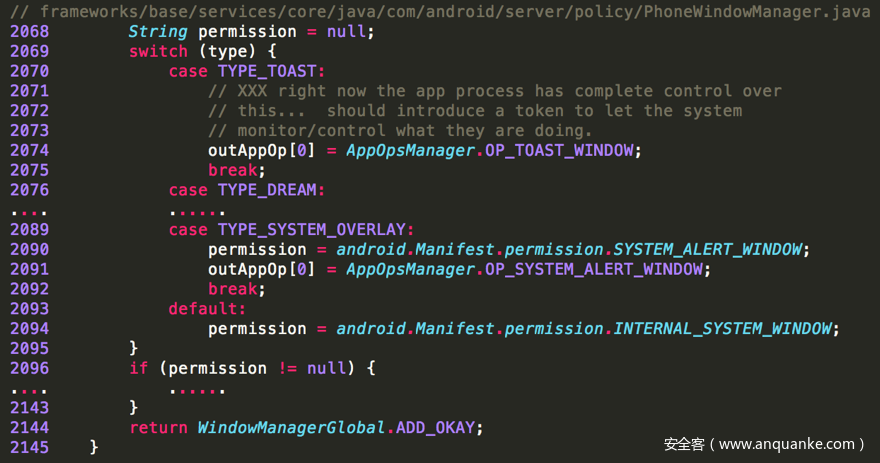Viewport: 880px width, 463px height.
Task: Click the OP_TOAST_WINDOW constant
Action: [559, 150]
